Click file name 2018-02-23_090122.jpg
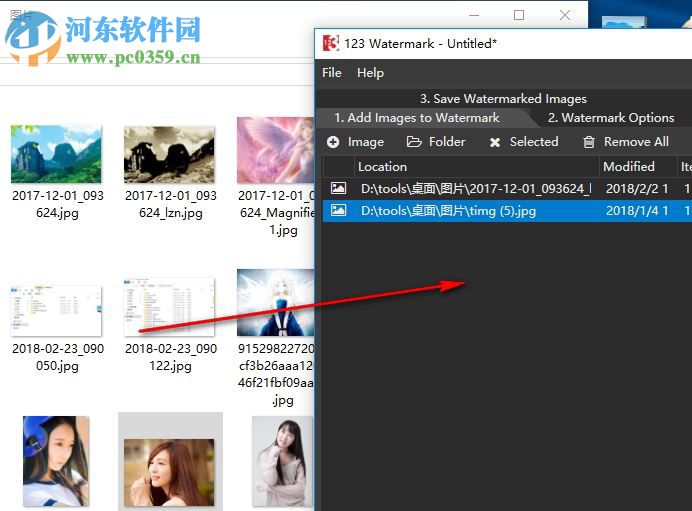 (171, 357)
